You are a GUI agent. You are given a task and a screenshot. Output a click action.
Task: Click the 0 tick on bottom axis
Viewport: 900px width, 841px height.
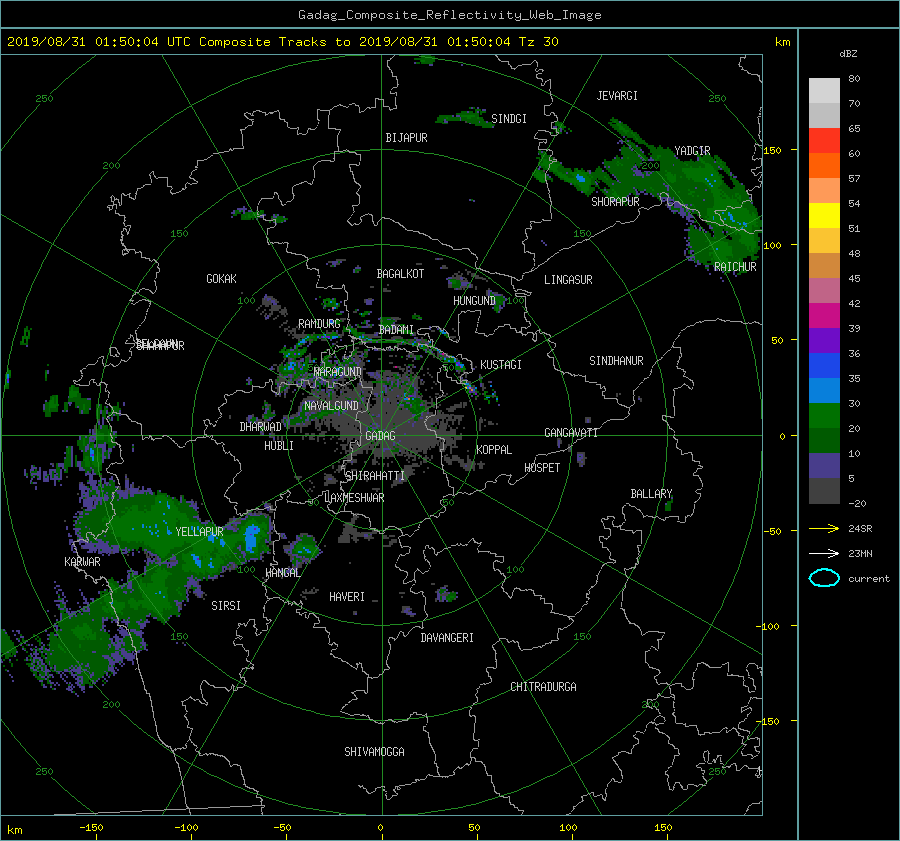tap(380, 827)
